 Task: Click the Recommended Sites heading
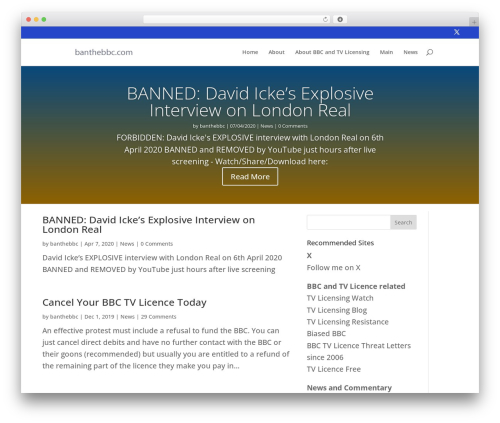click(x=340, y=243)
